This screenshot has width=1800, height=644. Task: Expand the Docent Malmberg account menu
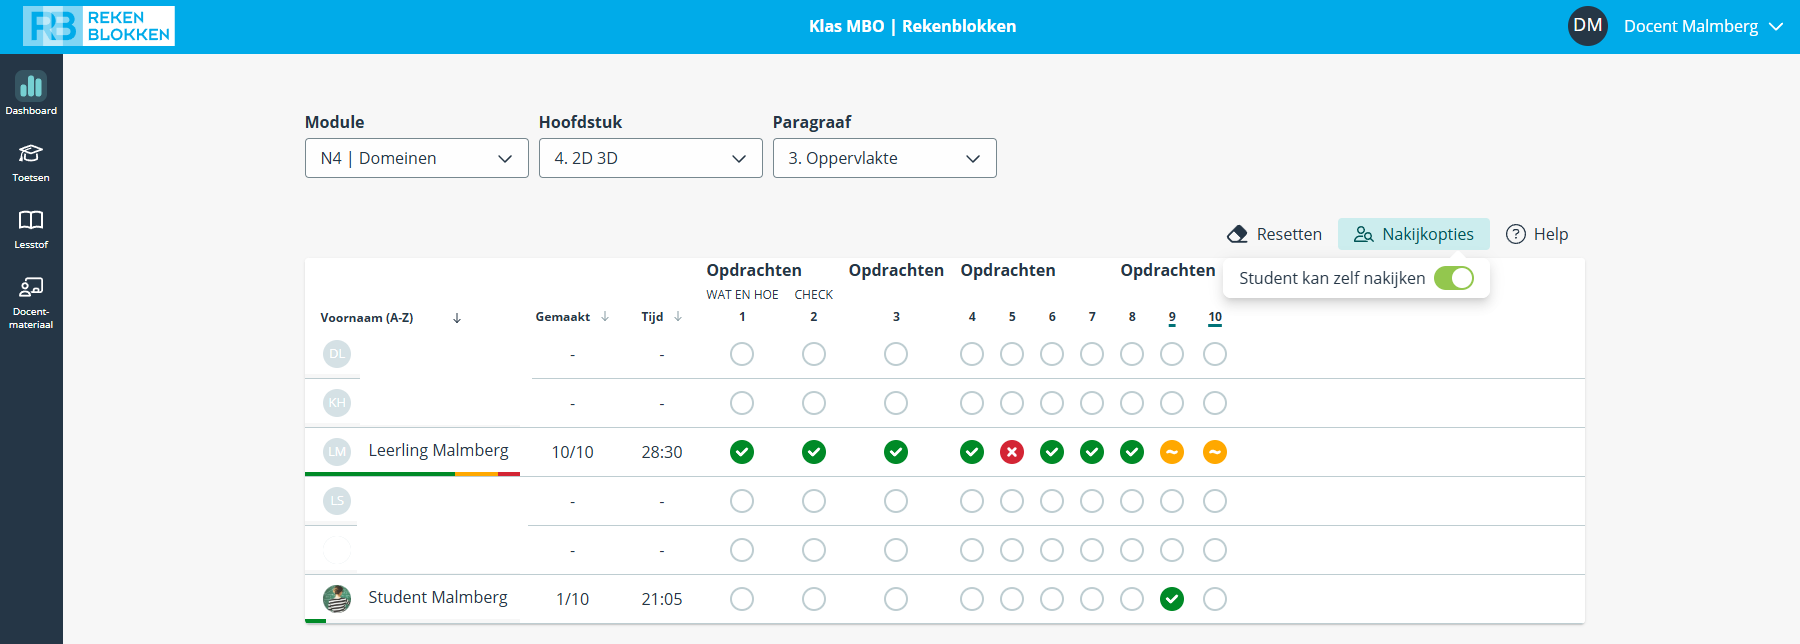click(x=1703, y=26)
